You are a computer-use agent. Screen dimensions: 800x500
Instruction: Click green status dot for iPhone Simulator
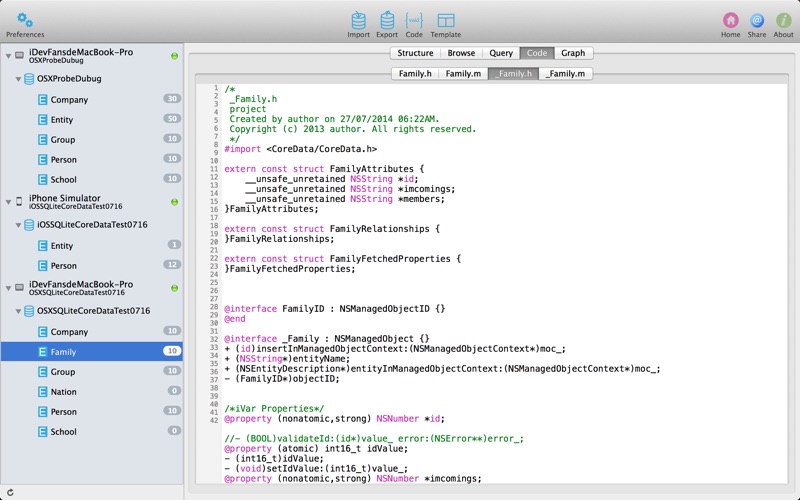(174, 202)
